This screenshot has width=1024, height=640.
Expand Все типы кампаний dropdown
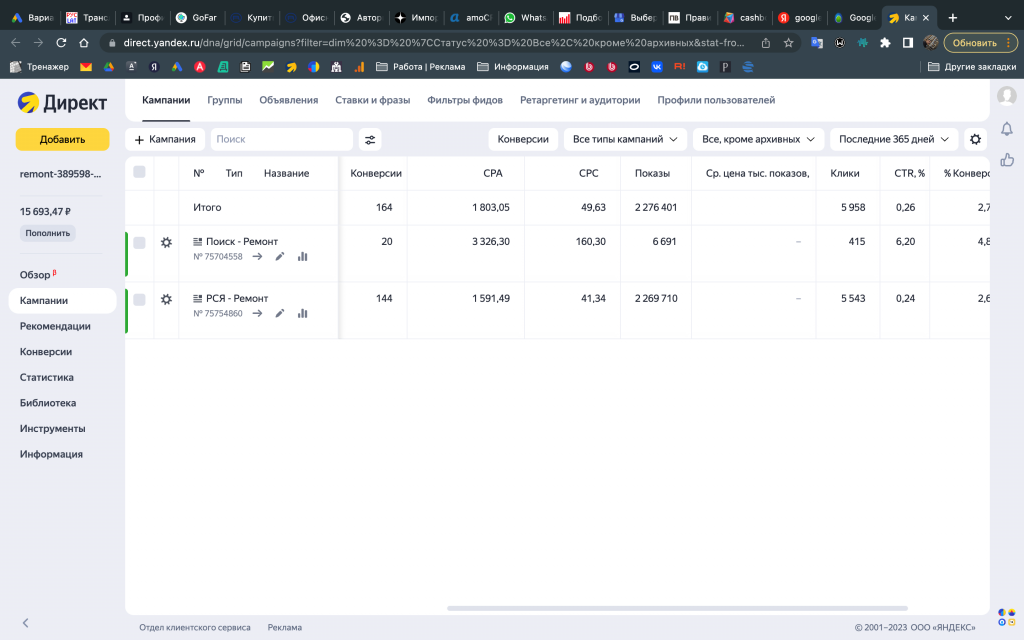point(625,140)
